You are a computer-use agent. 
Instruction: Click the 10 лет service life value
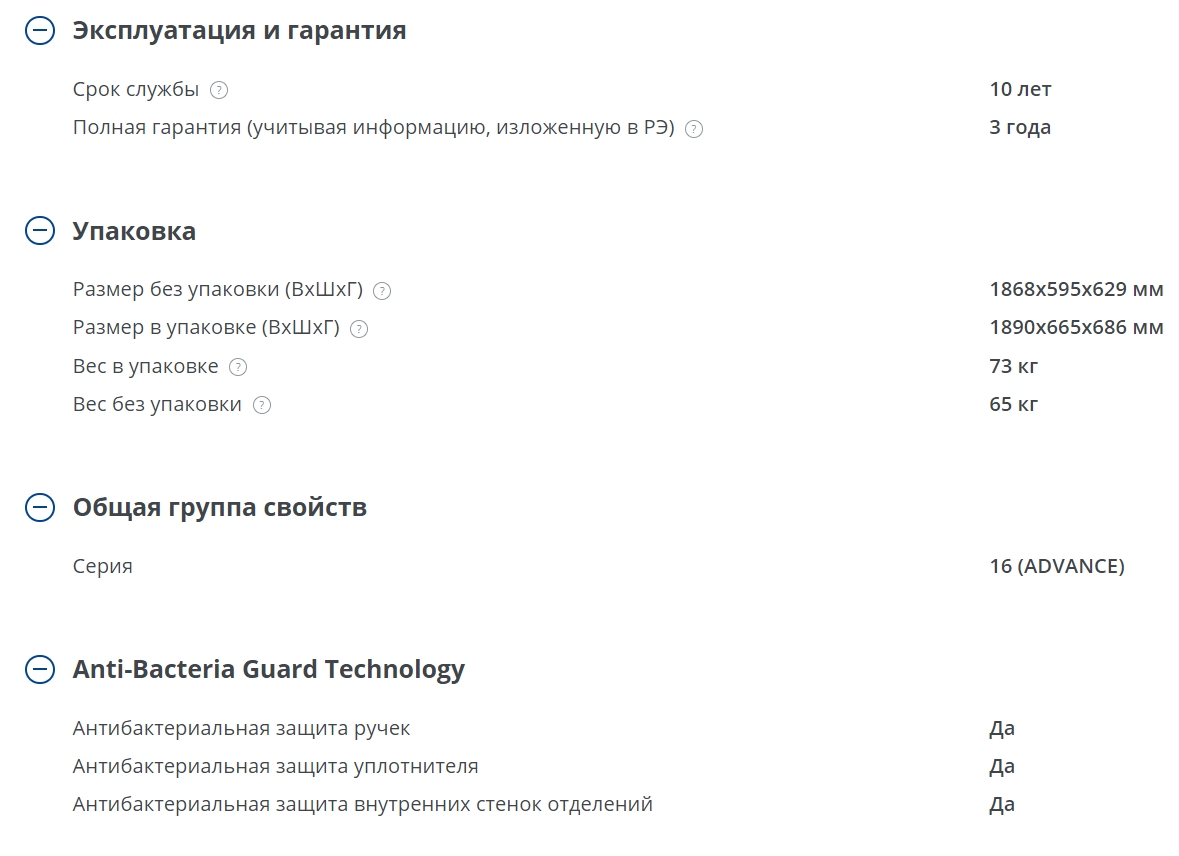pos(1020,89)
